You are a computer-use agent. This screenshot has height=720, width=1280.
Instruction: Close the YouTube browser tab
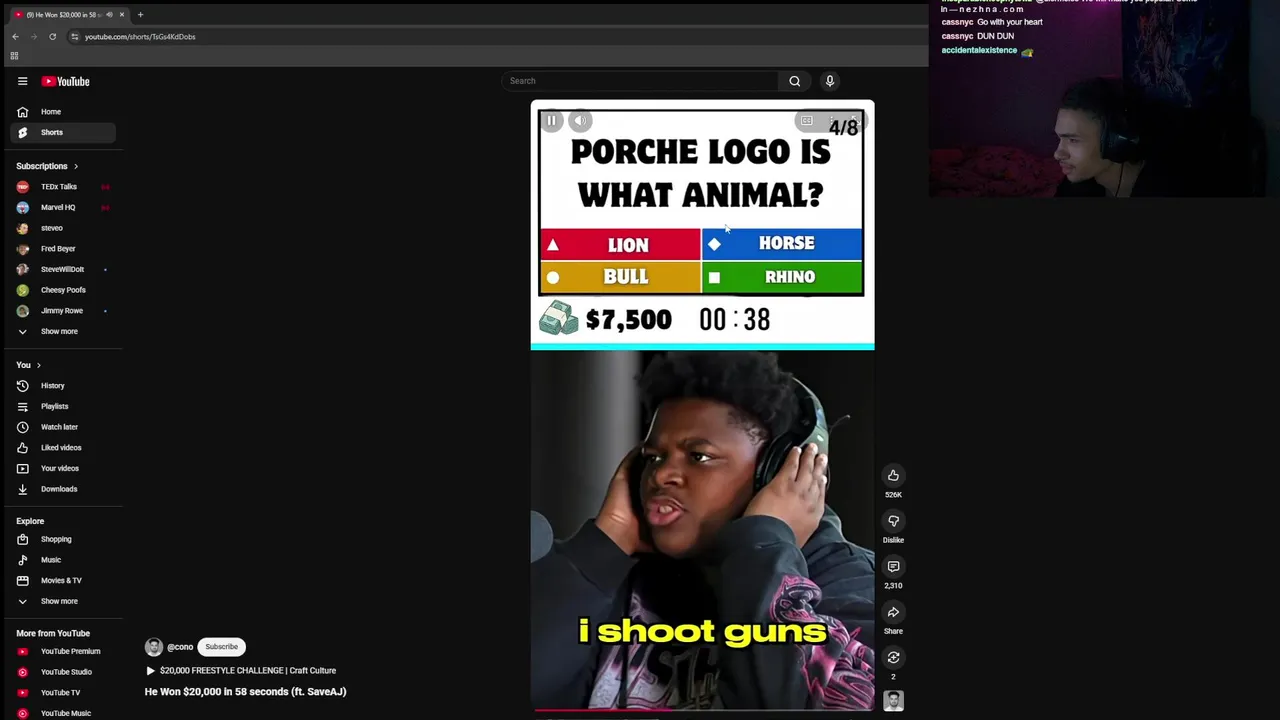coord(122,14)
